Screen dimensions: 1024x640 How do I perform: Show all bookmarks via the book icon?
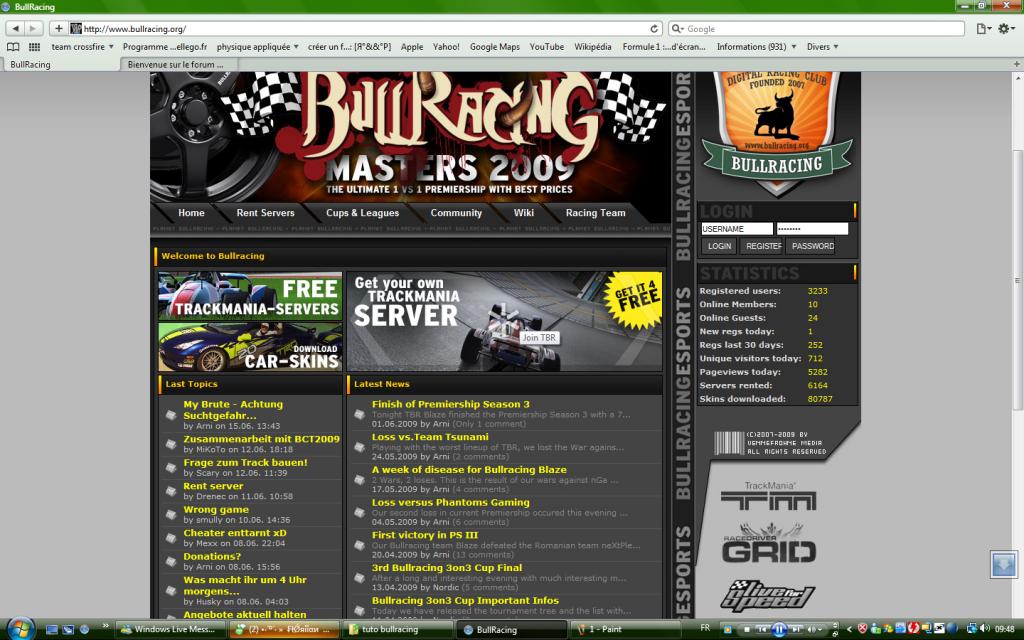tap(13, 47)
